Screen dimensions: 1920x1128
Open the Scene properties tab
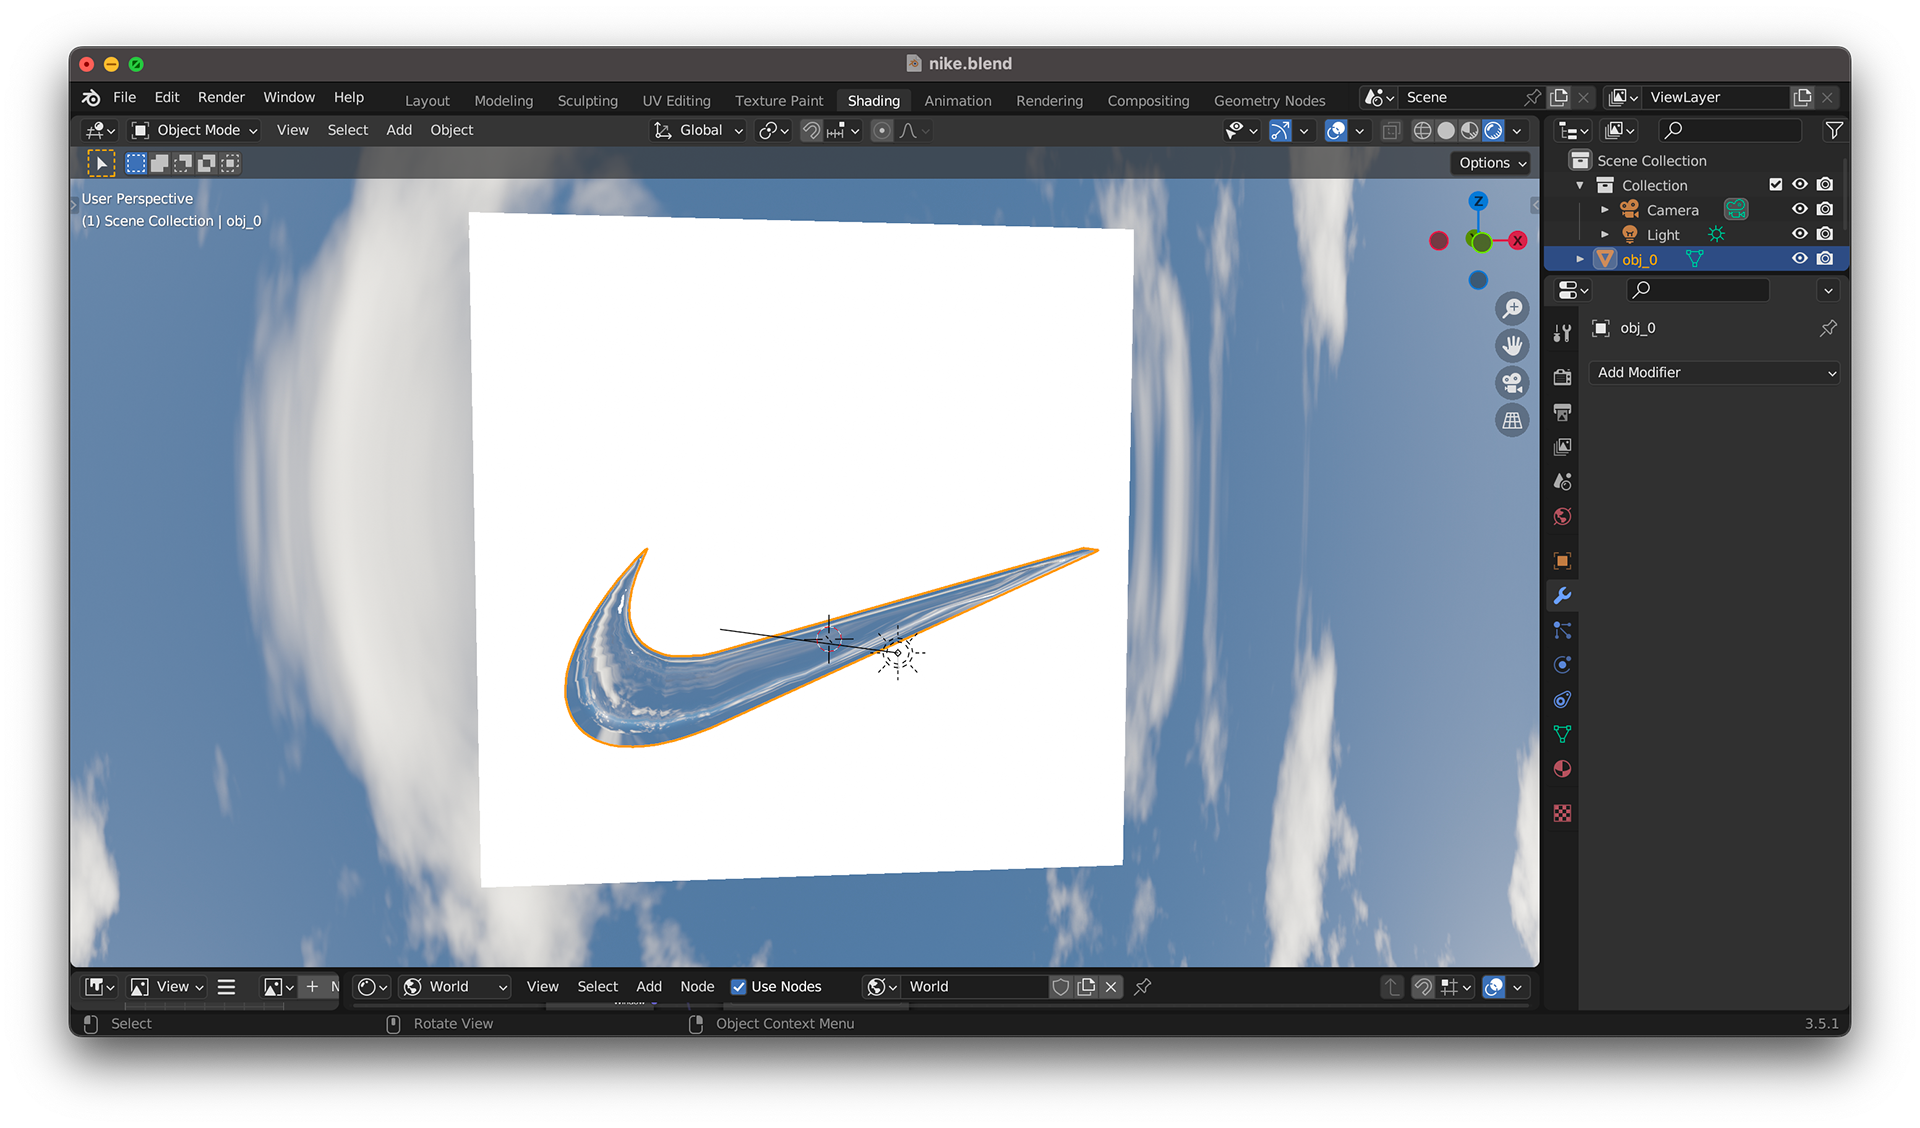[1562, 482]
